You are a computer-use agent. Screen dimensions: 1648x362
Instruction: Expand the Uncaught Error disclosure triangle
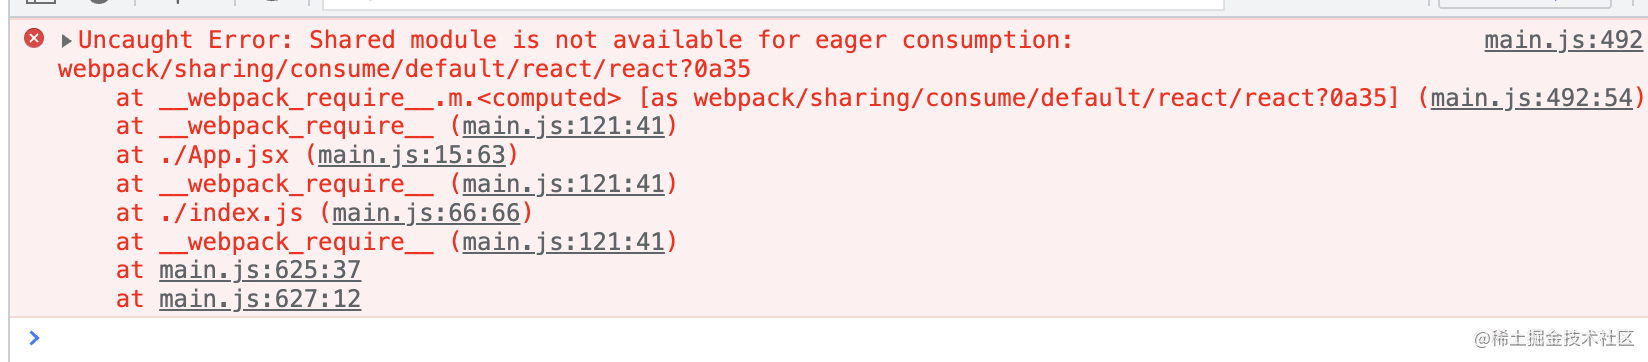[x=66, y=40]
